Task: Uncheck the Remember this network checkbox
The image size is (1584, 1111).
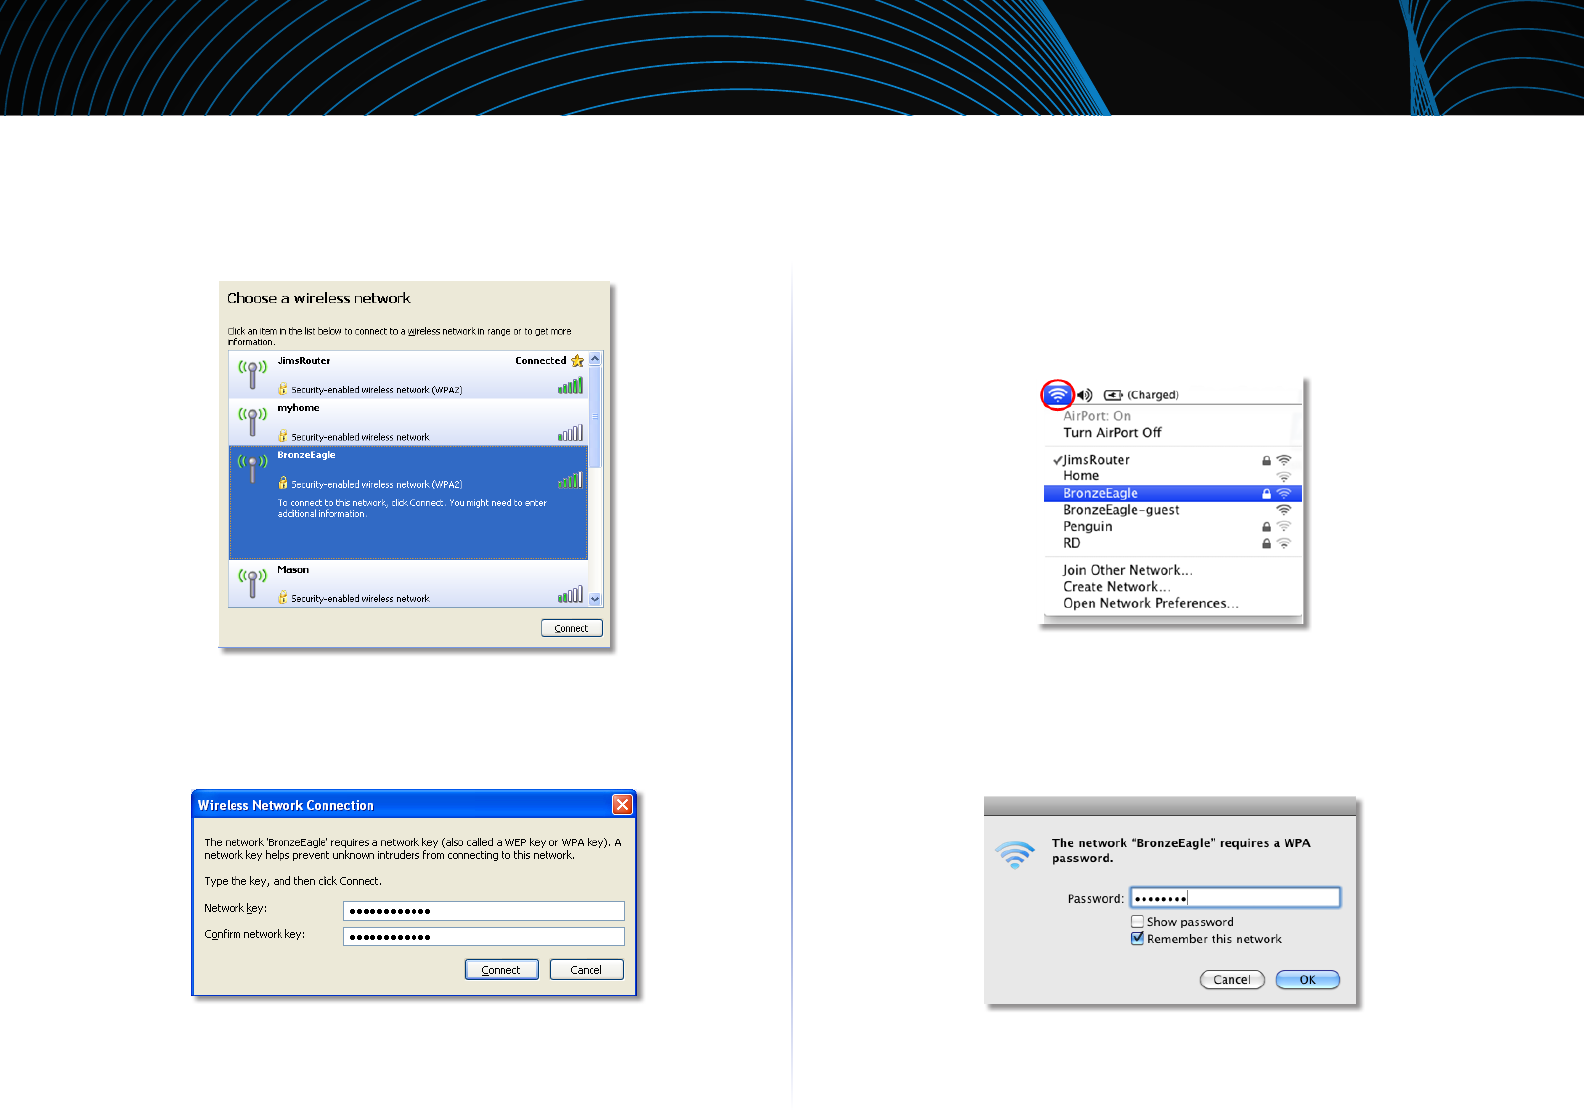Action: pyautogui.click(x=1137, y=939)
